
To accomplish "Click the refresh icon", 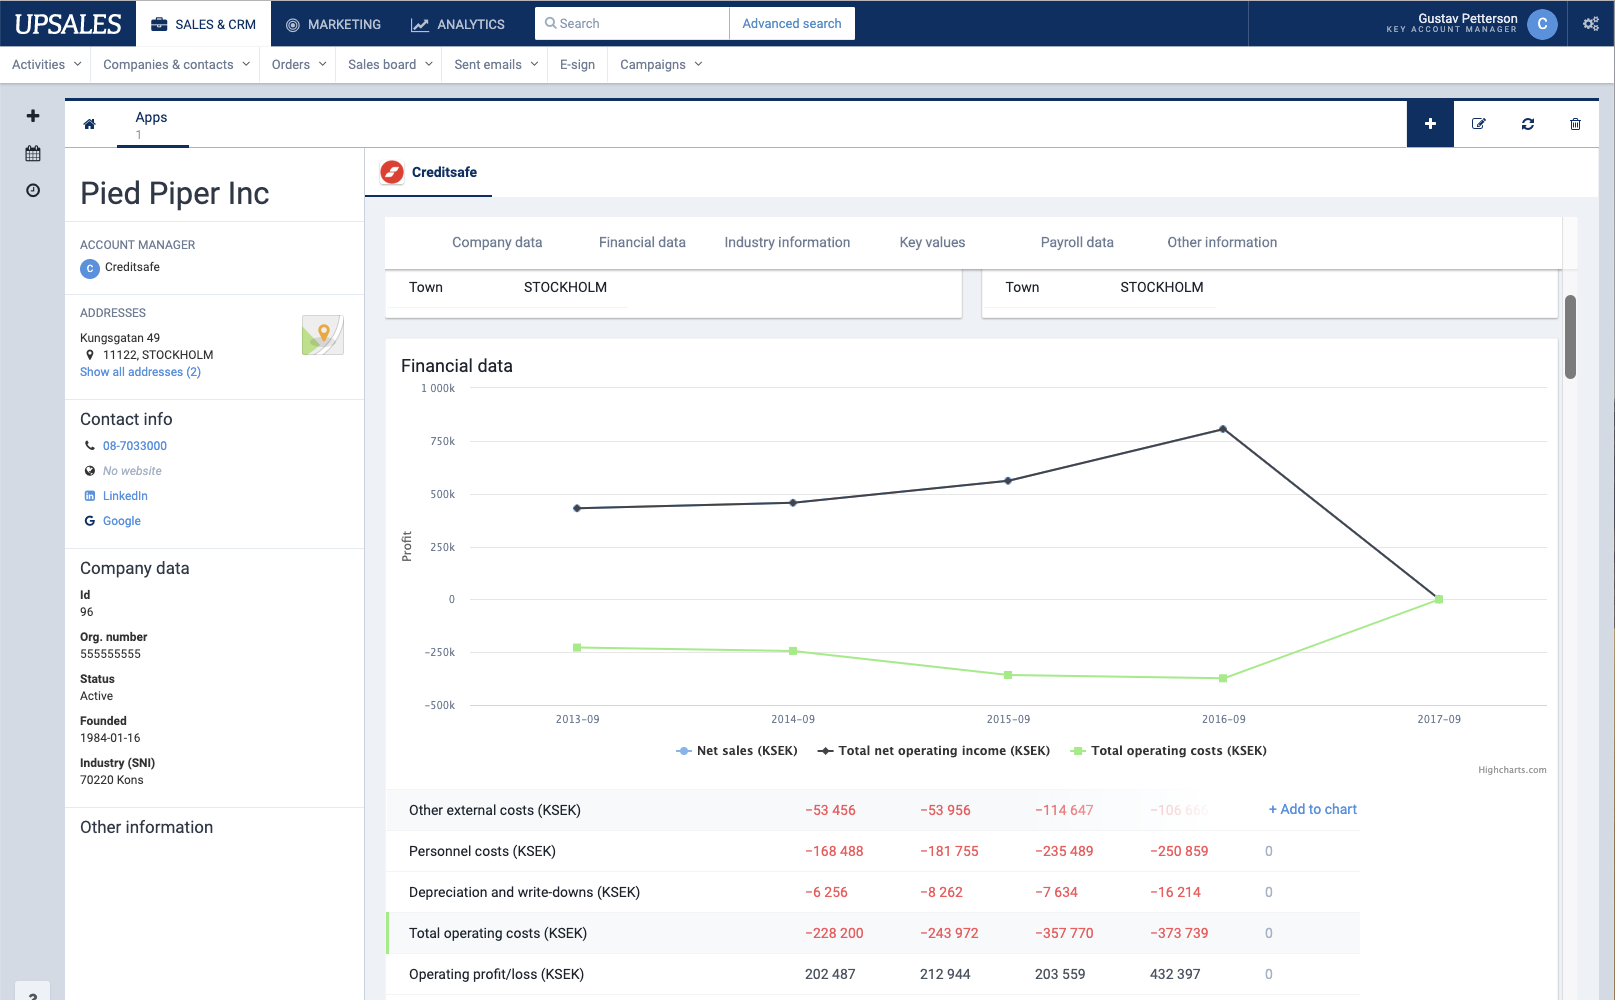I will coord(1528,124).
